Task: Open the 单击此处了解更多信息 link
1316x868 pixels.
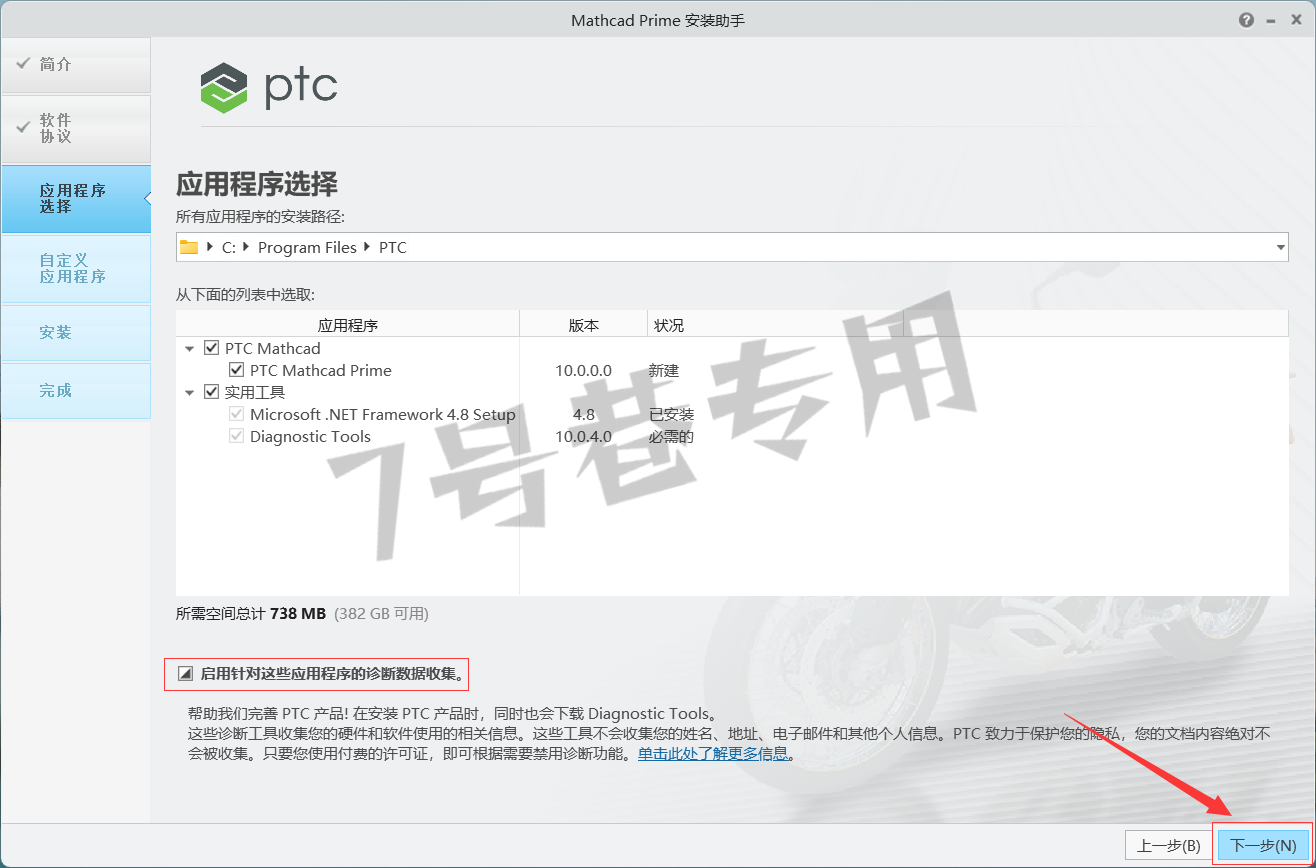Action: click(x=713, y=754)
